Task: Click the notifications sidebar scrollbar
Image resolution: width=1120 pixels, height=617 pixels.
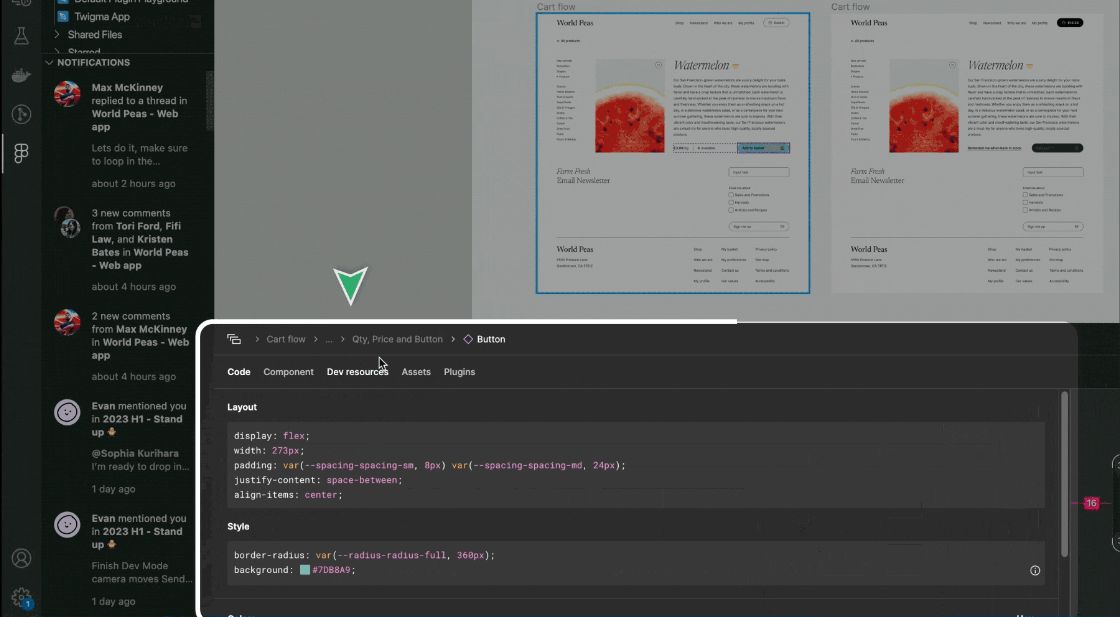Action: 210,100
